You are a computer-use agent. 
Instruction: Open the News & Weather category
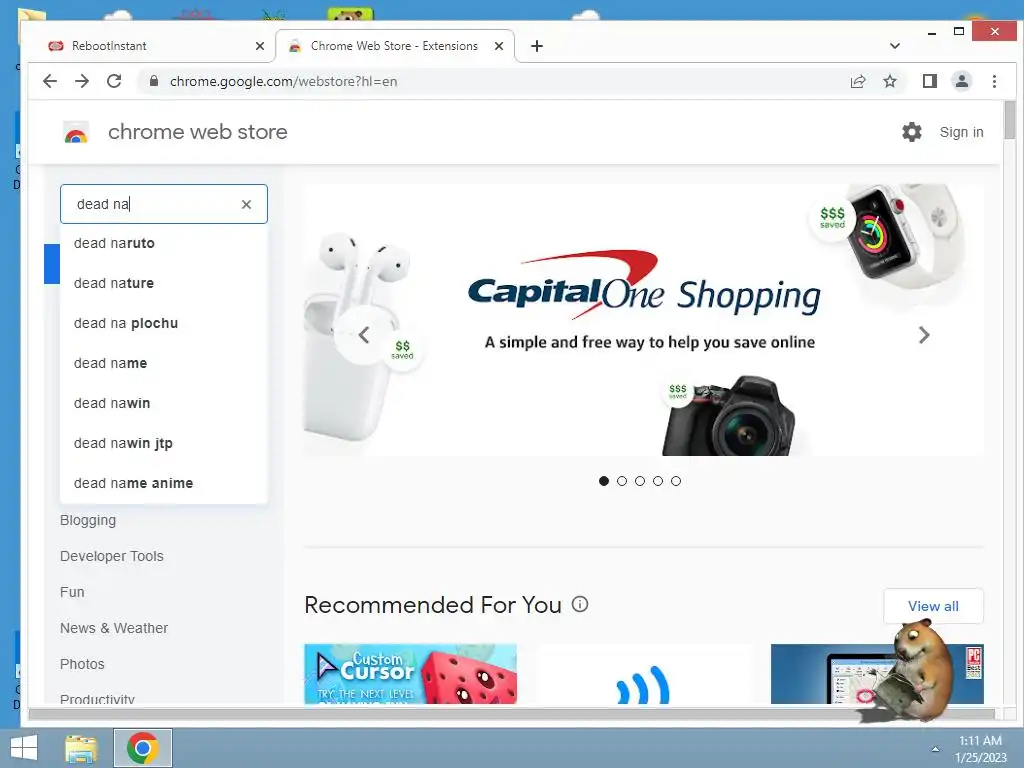[114, 628]
